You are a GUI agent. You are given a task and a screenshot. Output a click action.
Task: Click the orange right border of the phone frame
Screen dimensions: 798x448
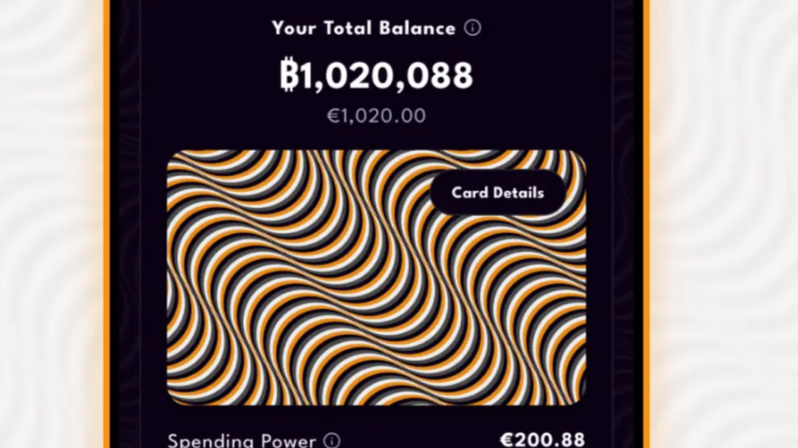(646, 224)
